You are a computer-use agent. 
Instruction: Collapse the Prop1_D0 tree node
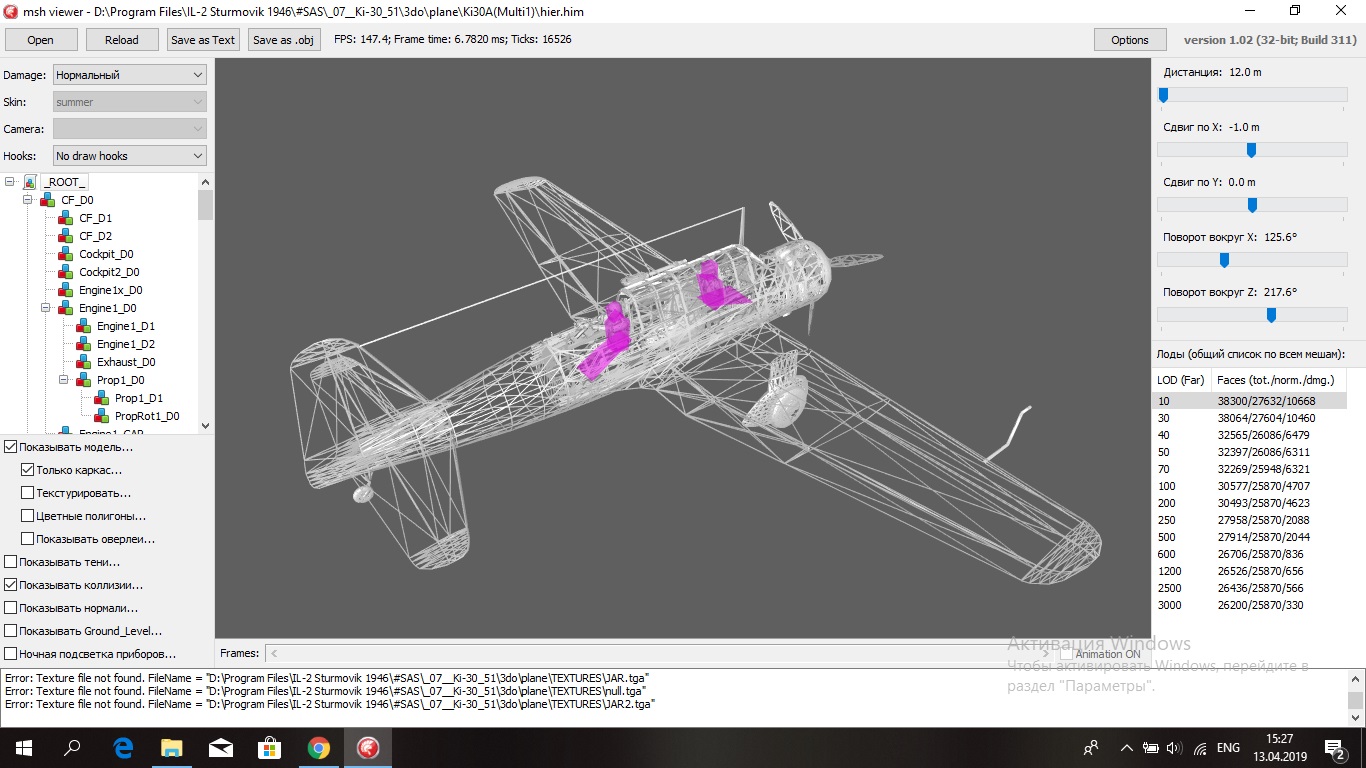[64, 380]
